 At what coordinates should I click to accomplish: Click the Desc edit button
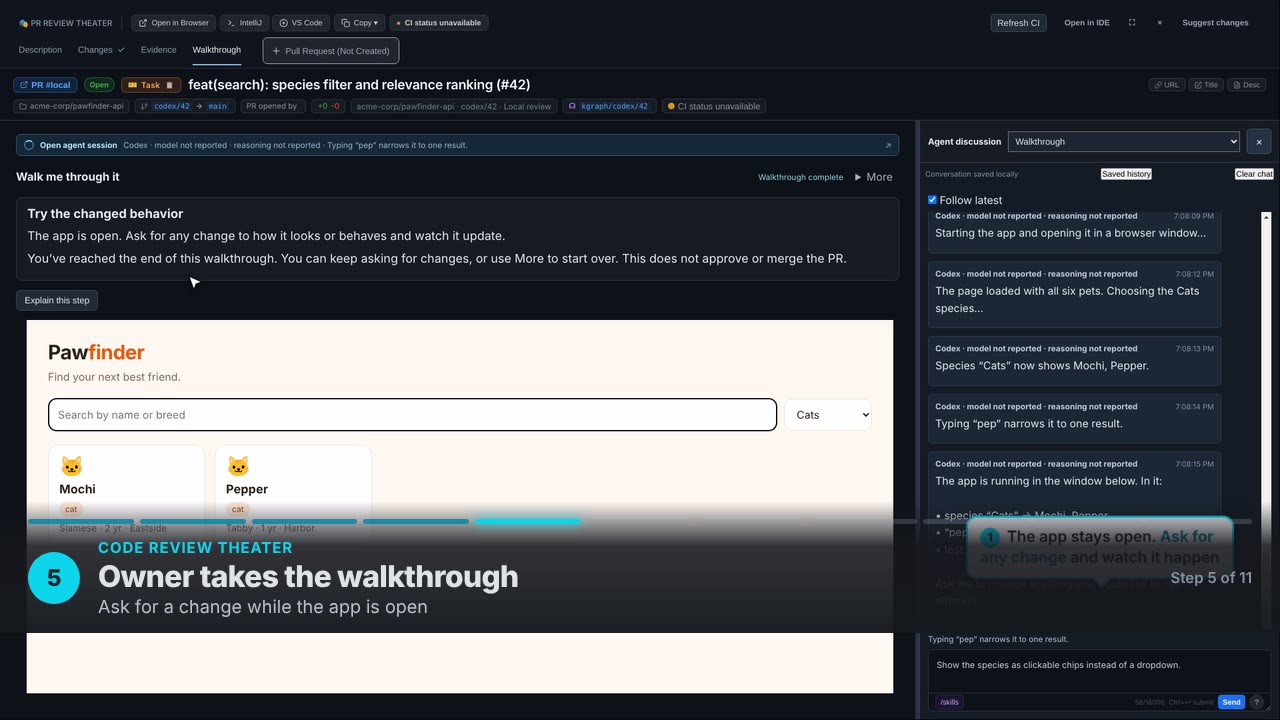click(x=1247, y=85)
